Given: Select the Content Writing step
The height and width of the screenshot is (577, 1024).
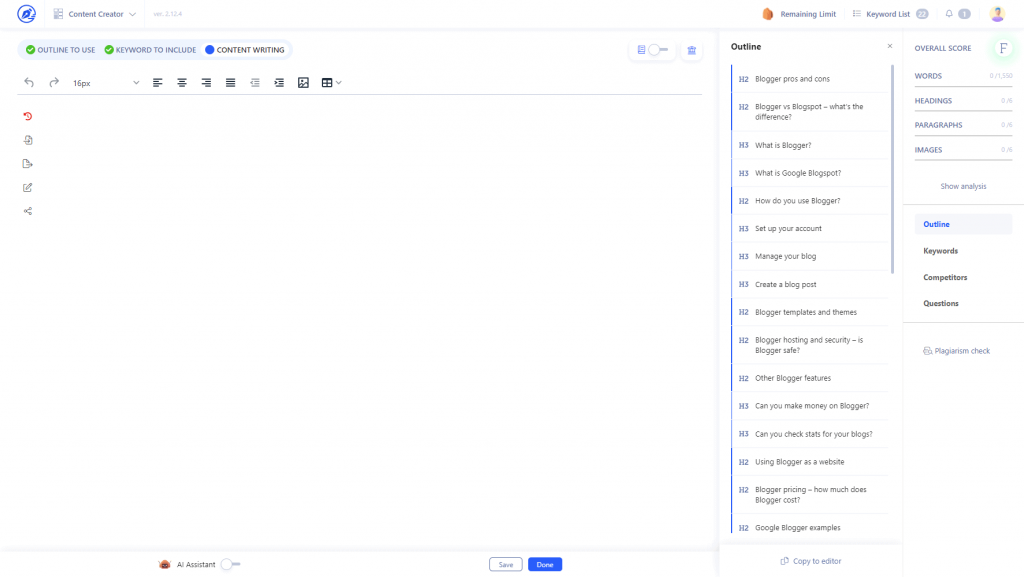Looking at the screenshot, I should (245, 50).
